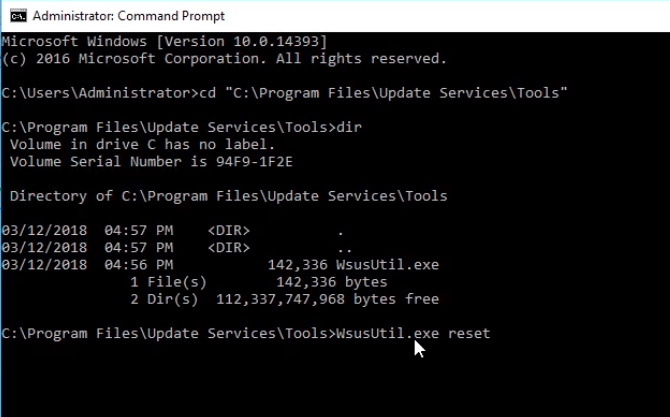
Task: Click the "Administrator: Command Prompt" title text
Action: tap(129, 16)
